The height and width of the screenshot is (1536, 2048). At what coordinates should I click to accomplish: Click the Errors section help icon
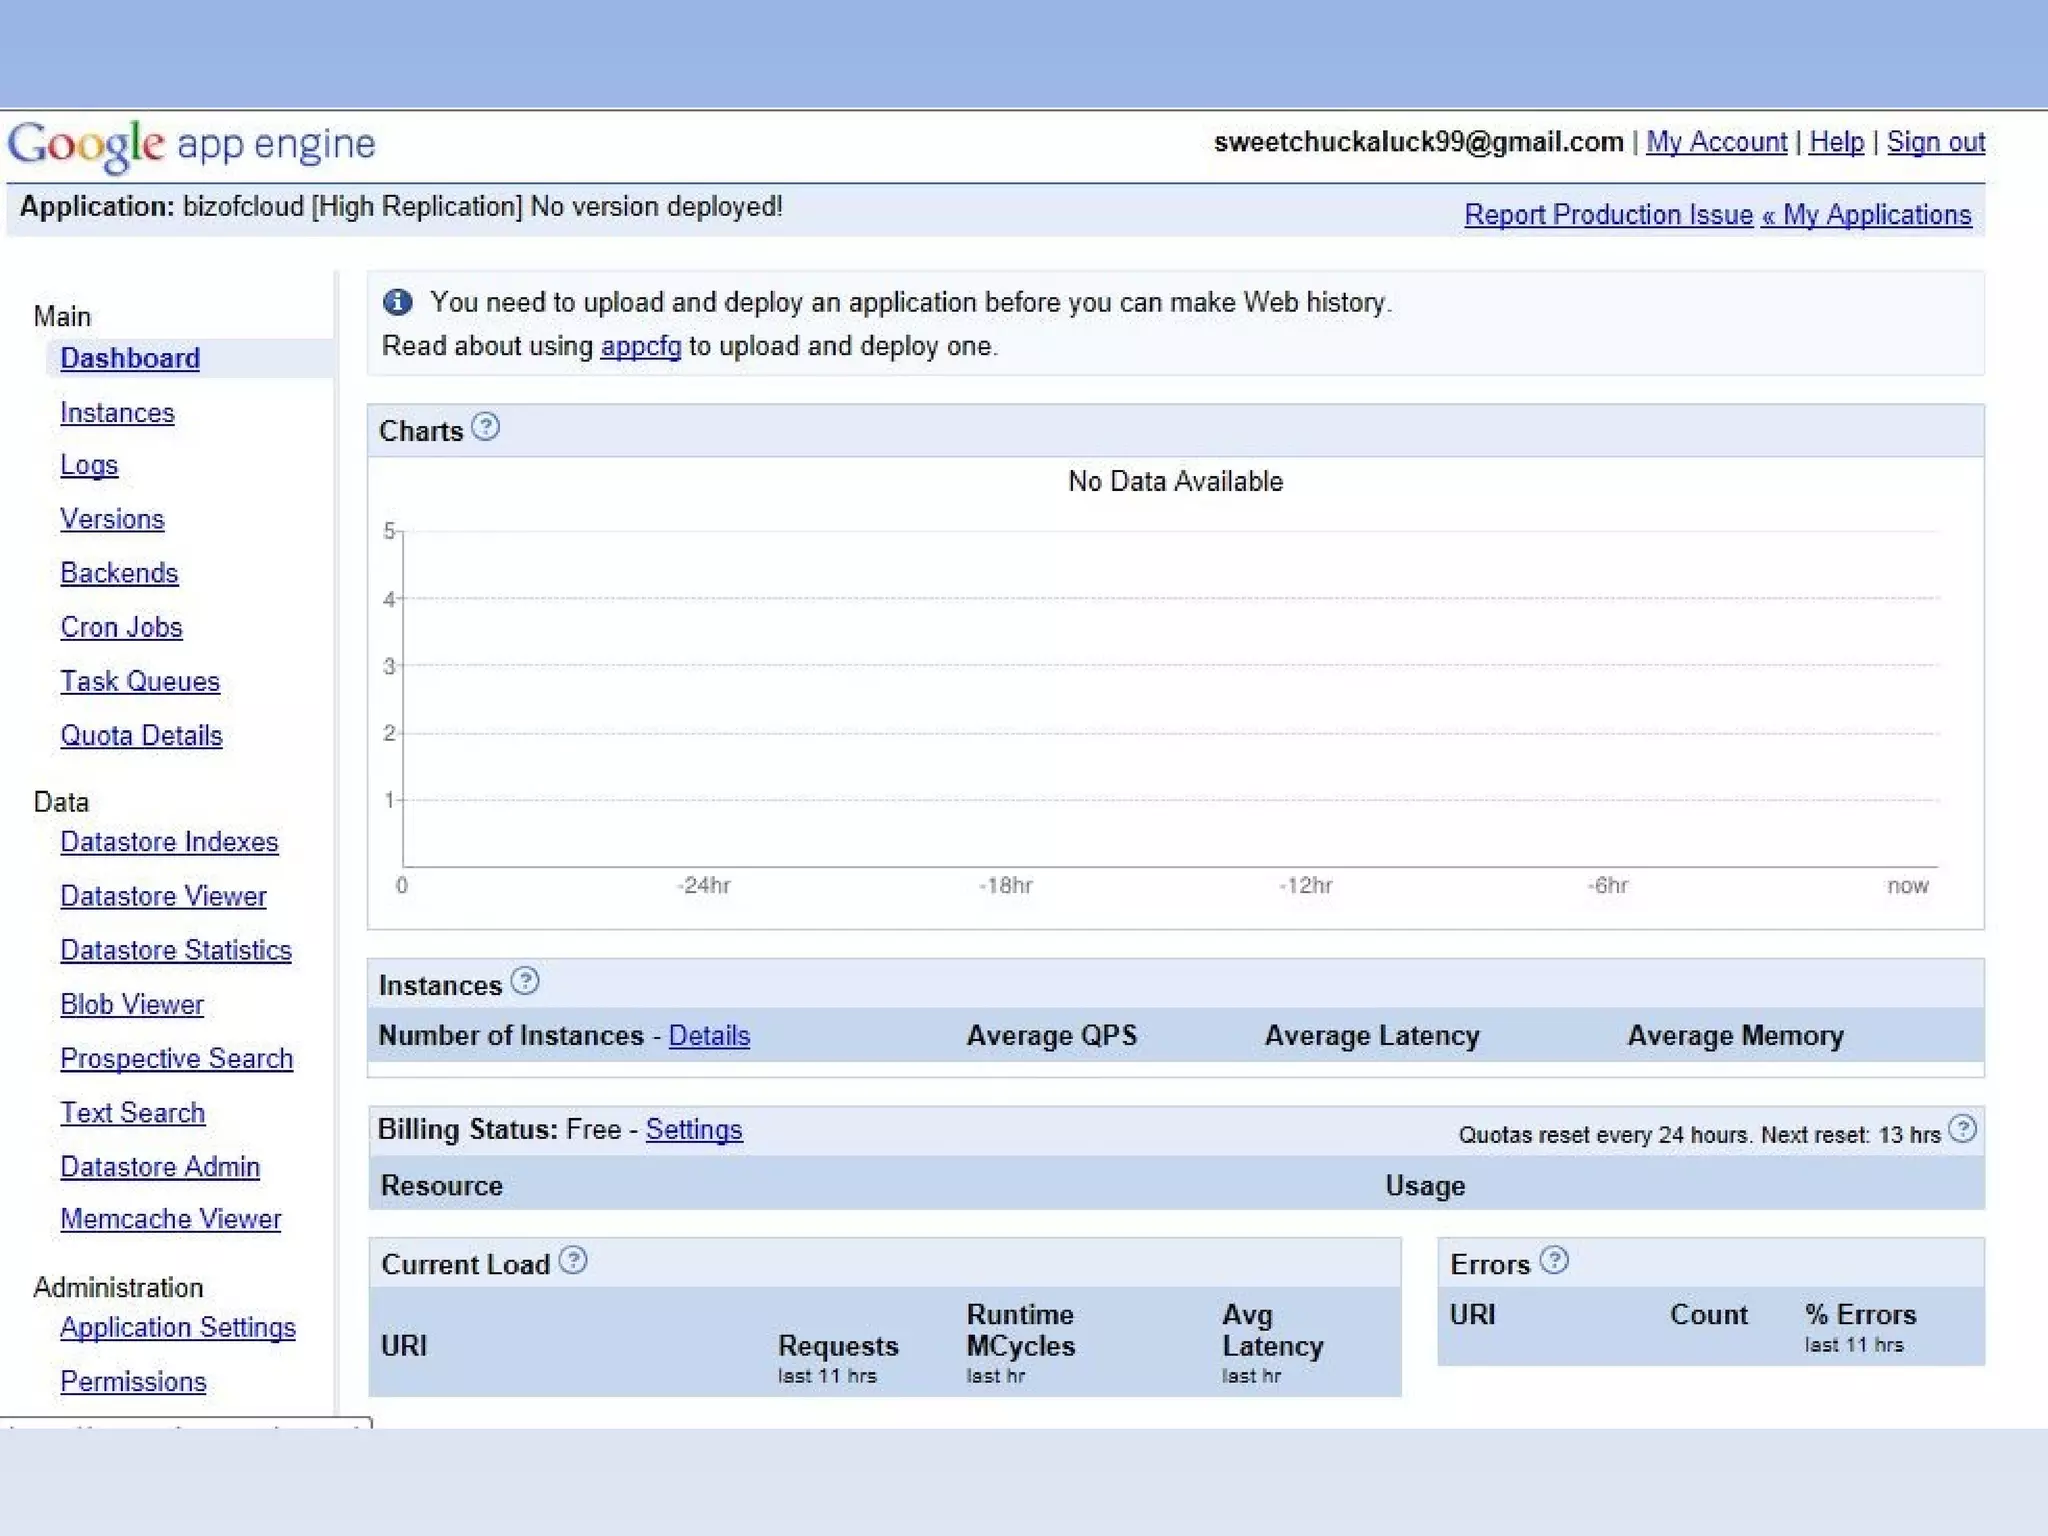[x=1554, y=1260]
